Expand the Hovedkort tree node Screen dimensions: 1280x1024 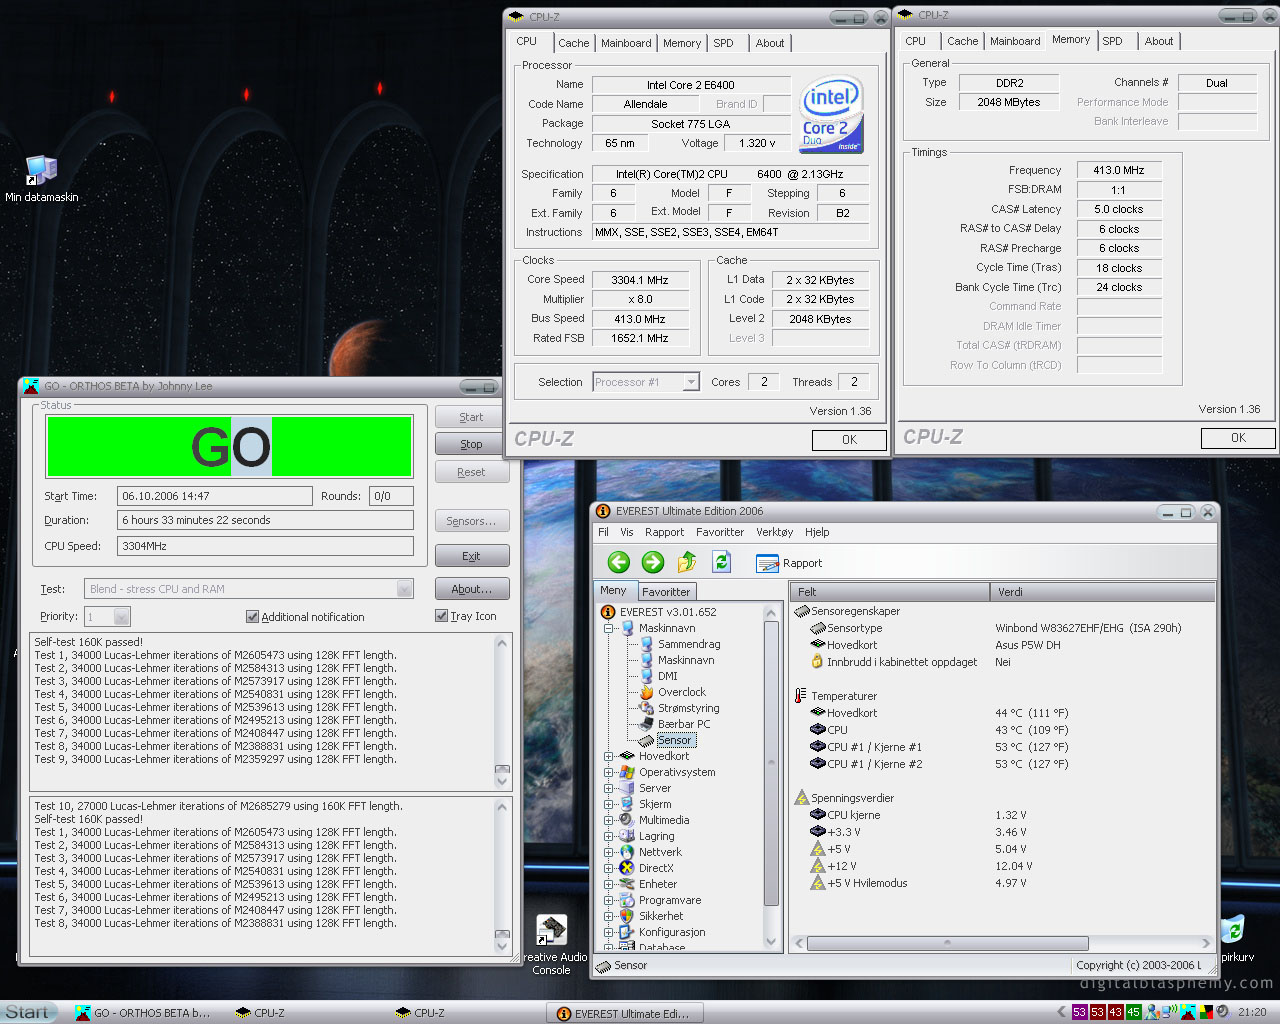click(608, 756)
